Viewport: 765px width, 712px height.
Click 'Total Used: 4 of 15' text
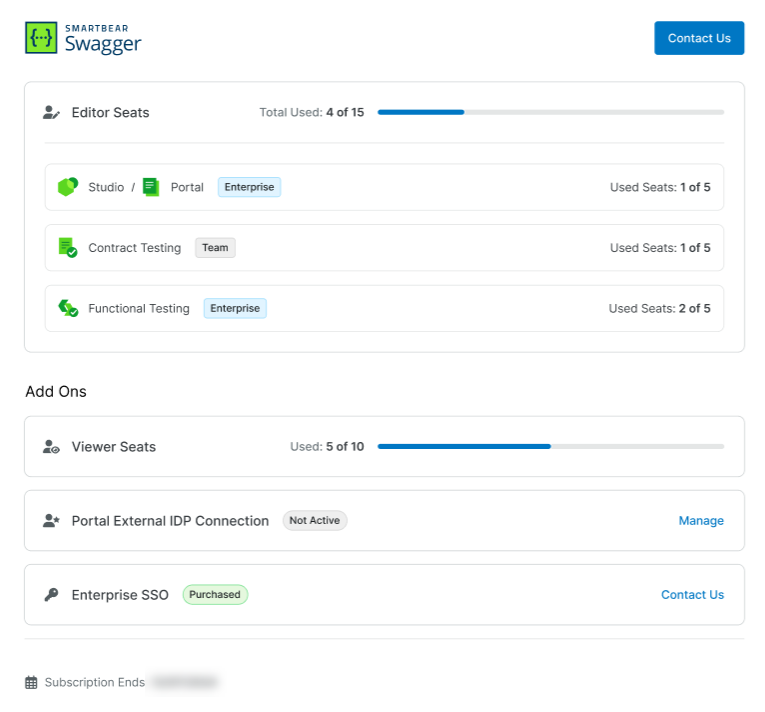pos(312,113)
